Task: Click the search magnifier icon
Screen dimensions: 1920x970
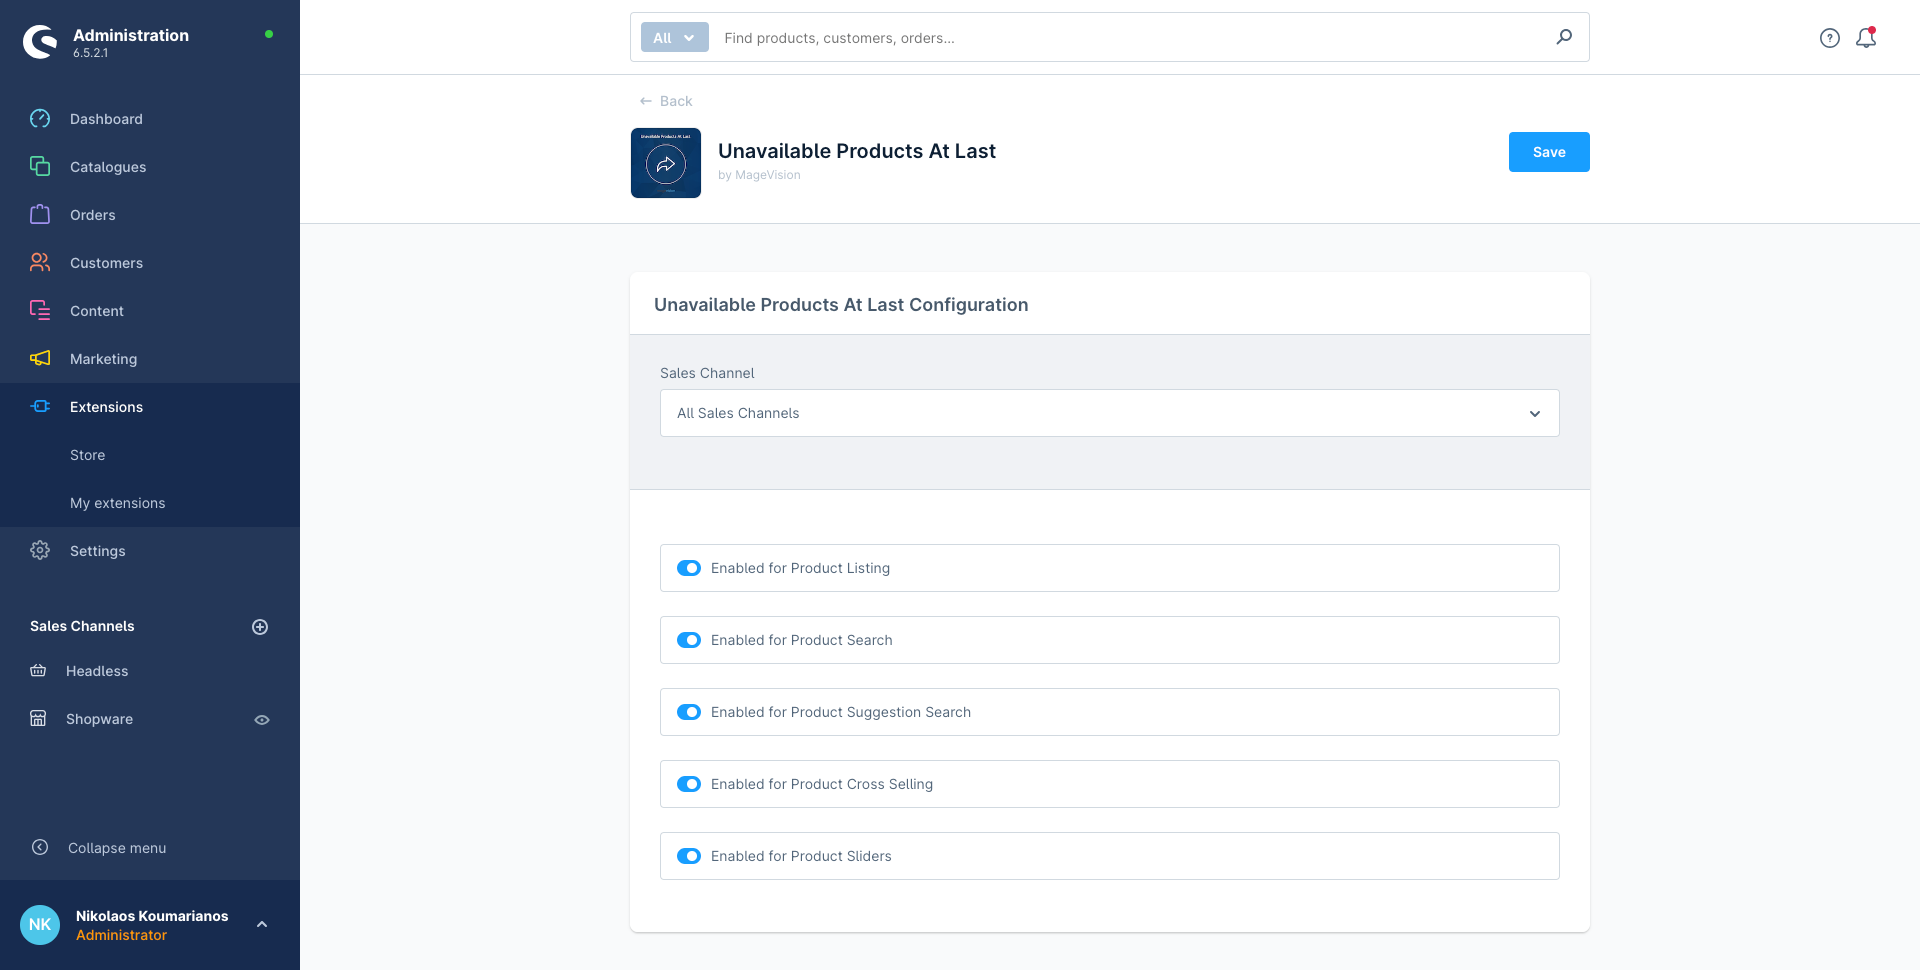Action: [x=1564, y=37]
